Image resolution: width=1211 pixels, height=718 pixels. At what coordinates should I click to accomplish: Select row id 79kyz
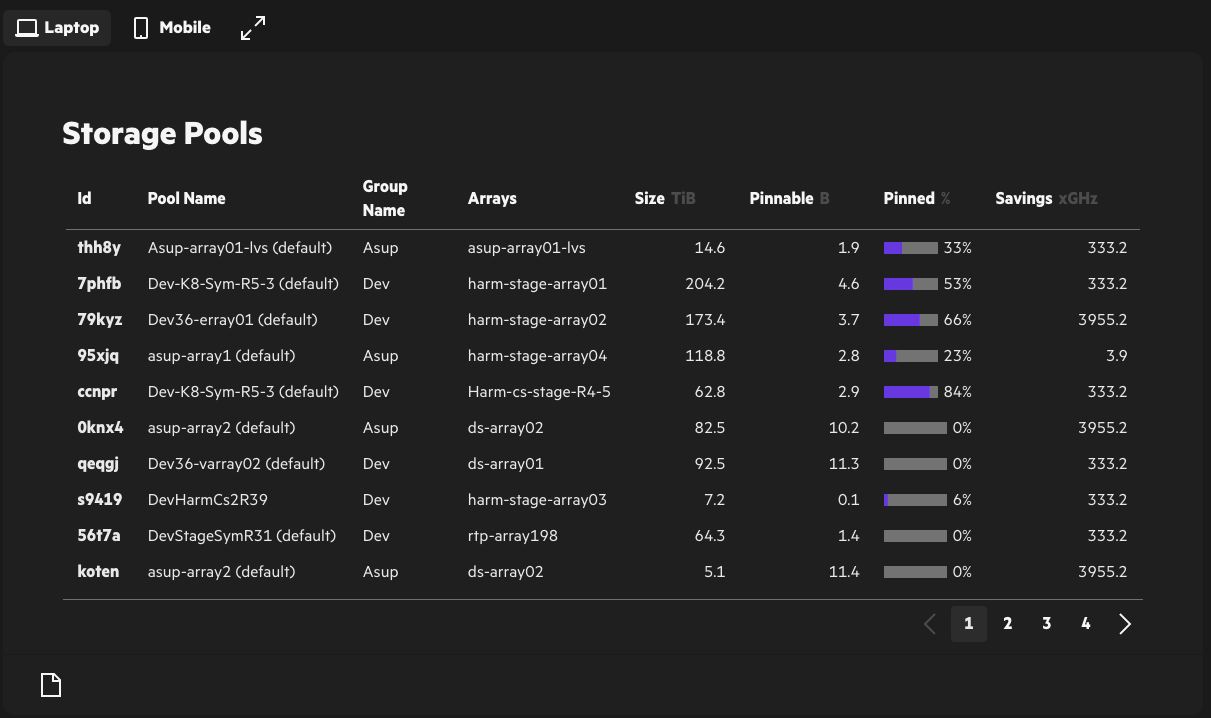point(100,319)
